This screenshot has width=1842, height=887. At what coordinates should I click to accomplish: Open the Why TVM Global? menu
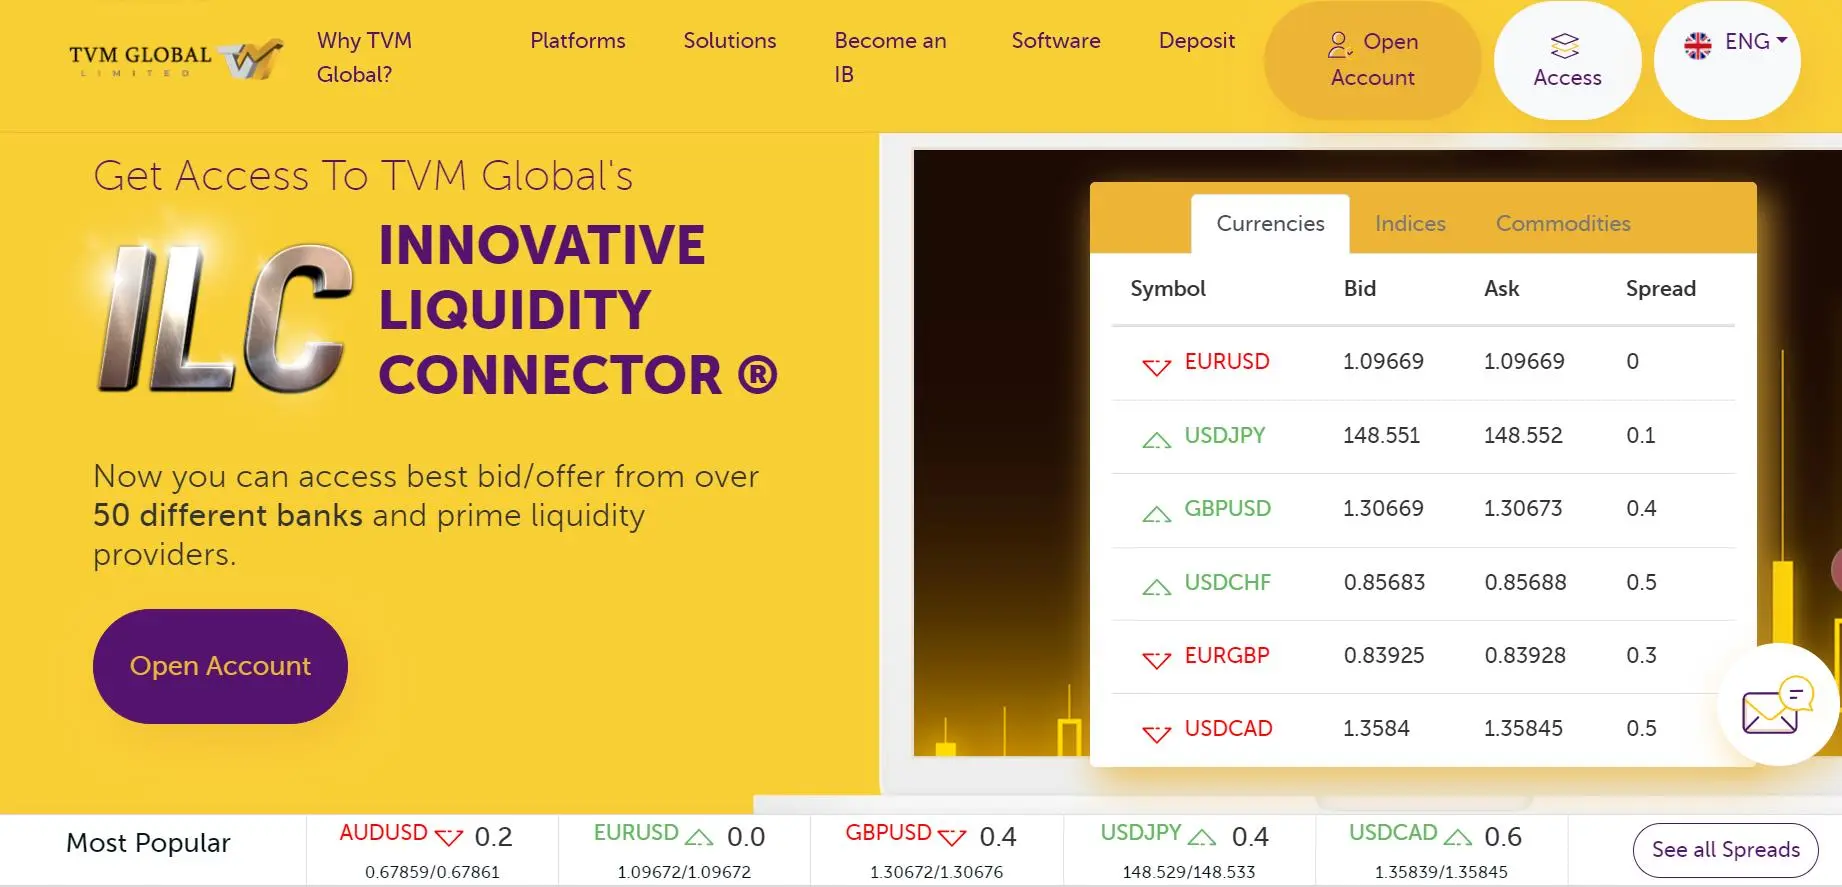(x=365, y=57)
